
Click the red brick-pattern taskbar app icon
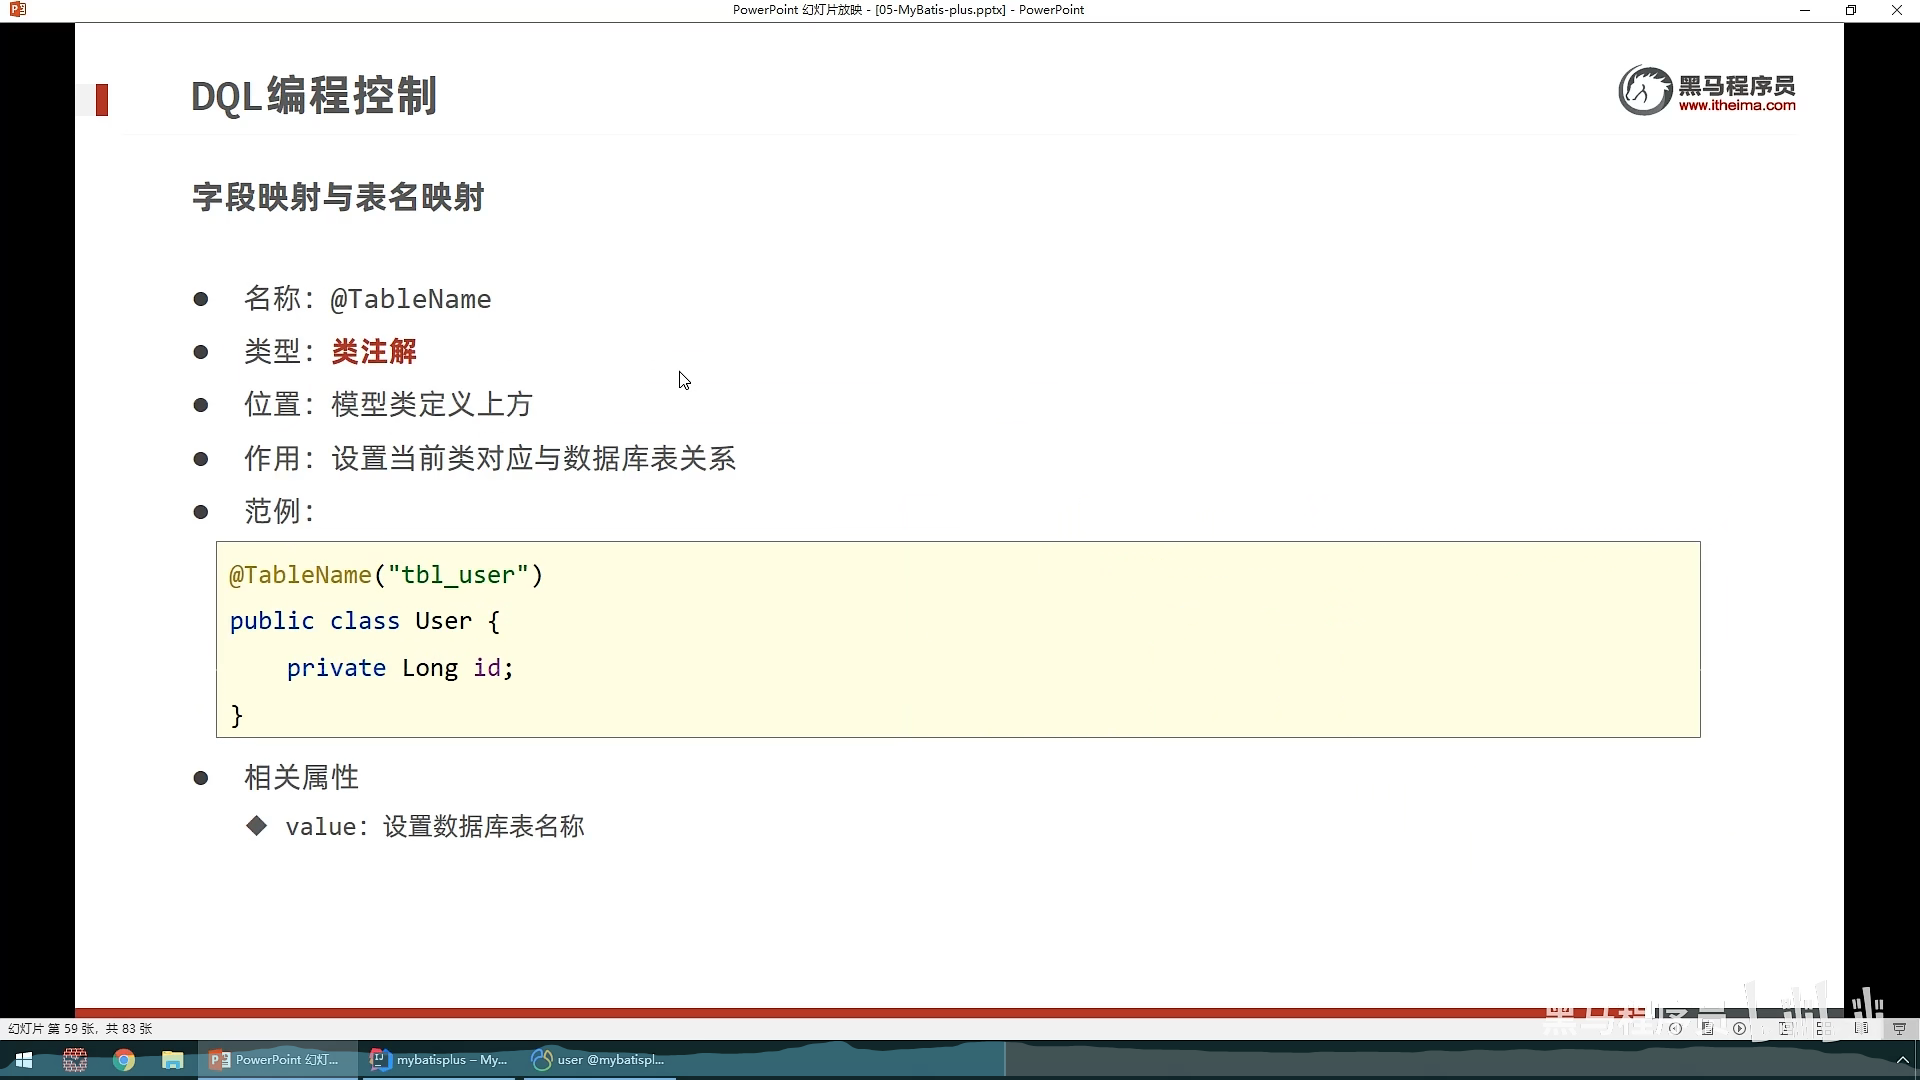point(75,1060)
